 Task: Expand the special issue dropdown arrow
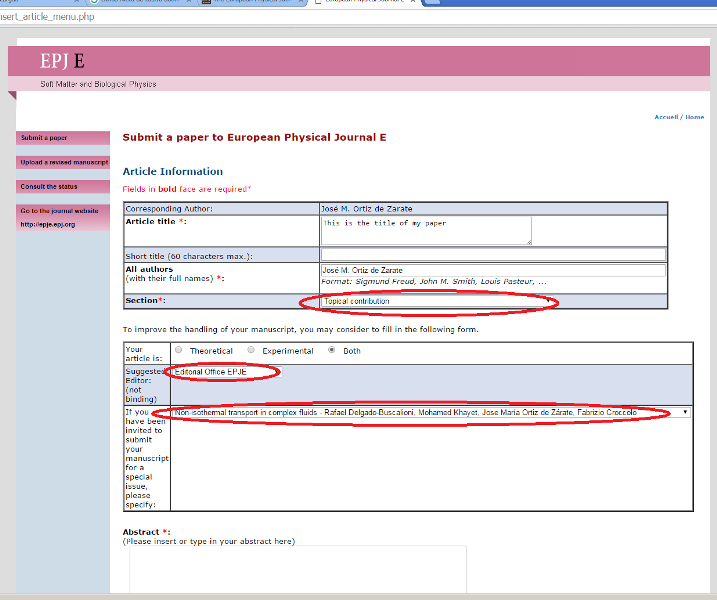coord(685,412)
